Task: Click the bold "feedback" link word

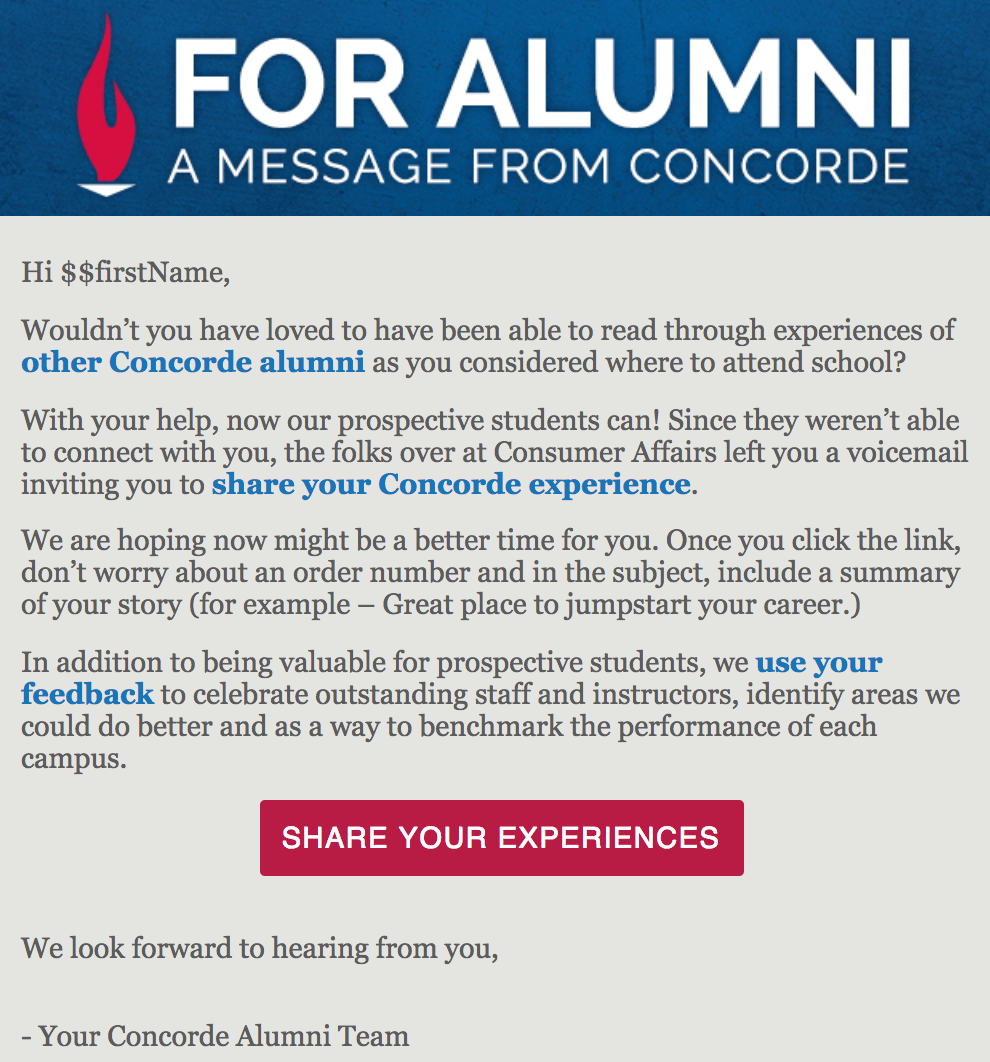Action: pyautogui.click(x=87, y=694)
